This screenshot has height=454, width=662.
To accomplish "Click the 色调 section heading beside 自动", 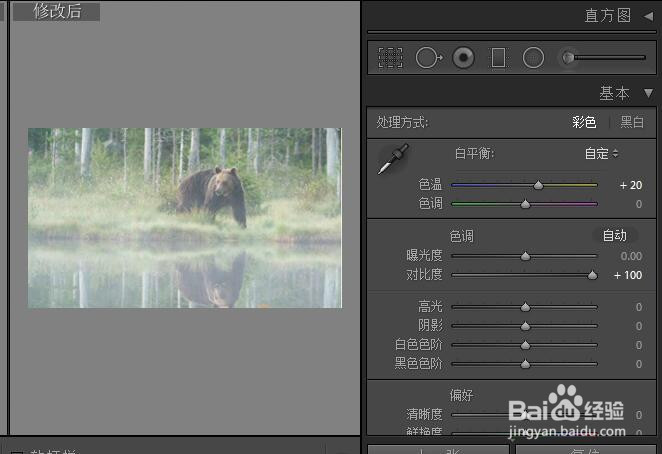I will pos(461,236).
